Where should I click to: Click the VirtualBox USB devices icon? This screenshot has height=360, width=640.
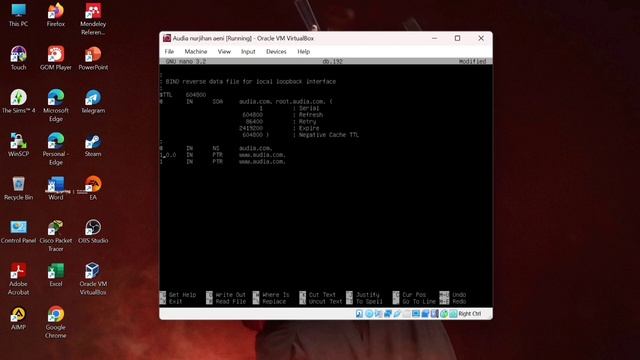coord(397,313)
